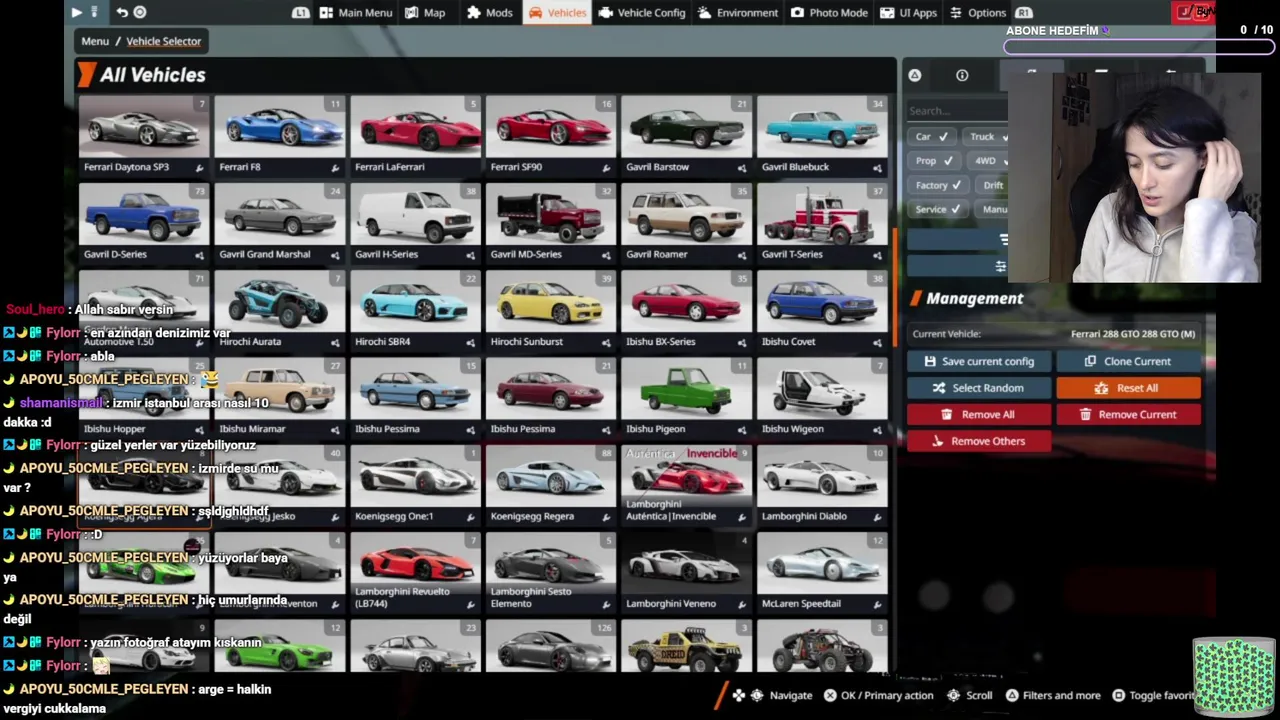Click the play icon in top bar
1280x720 pixels.
pos(76,12)
